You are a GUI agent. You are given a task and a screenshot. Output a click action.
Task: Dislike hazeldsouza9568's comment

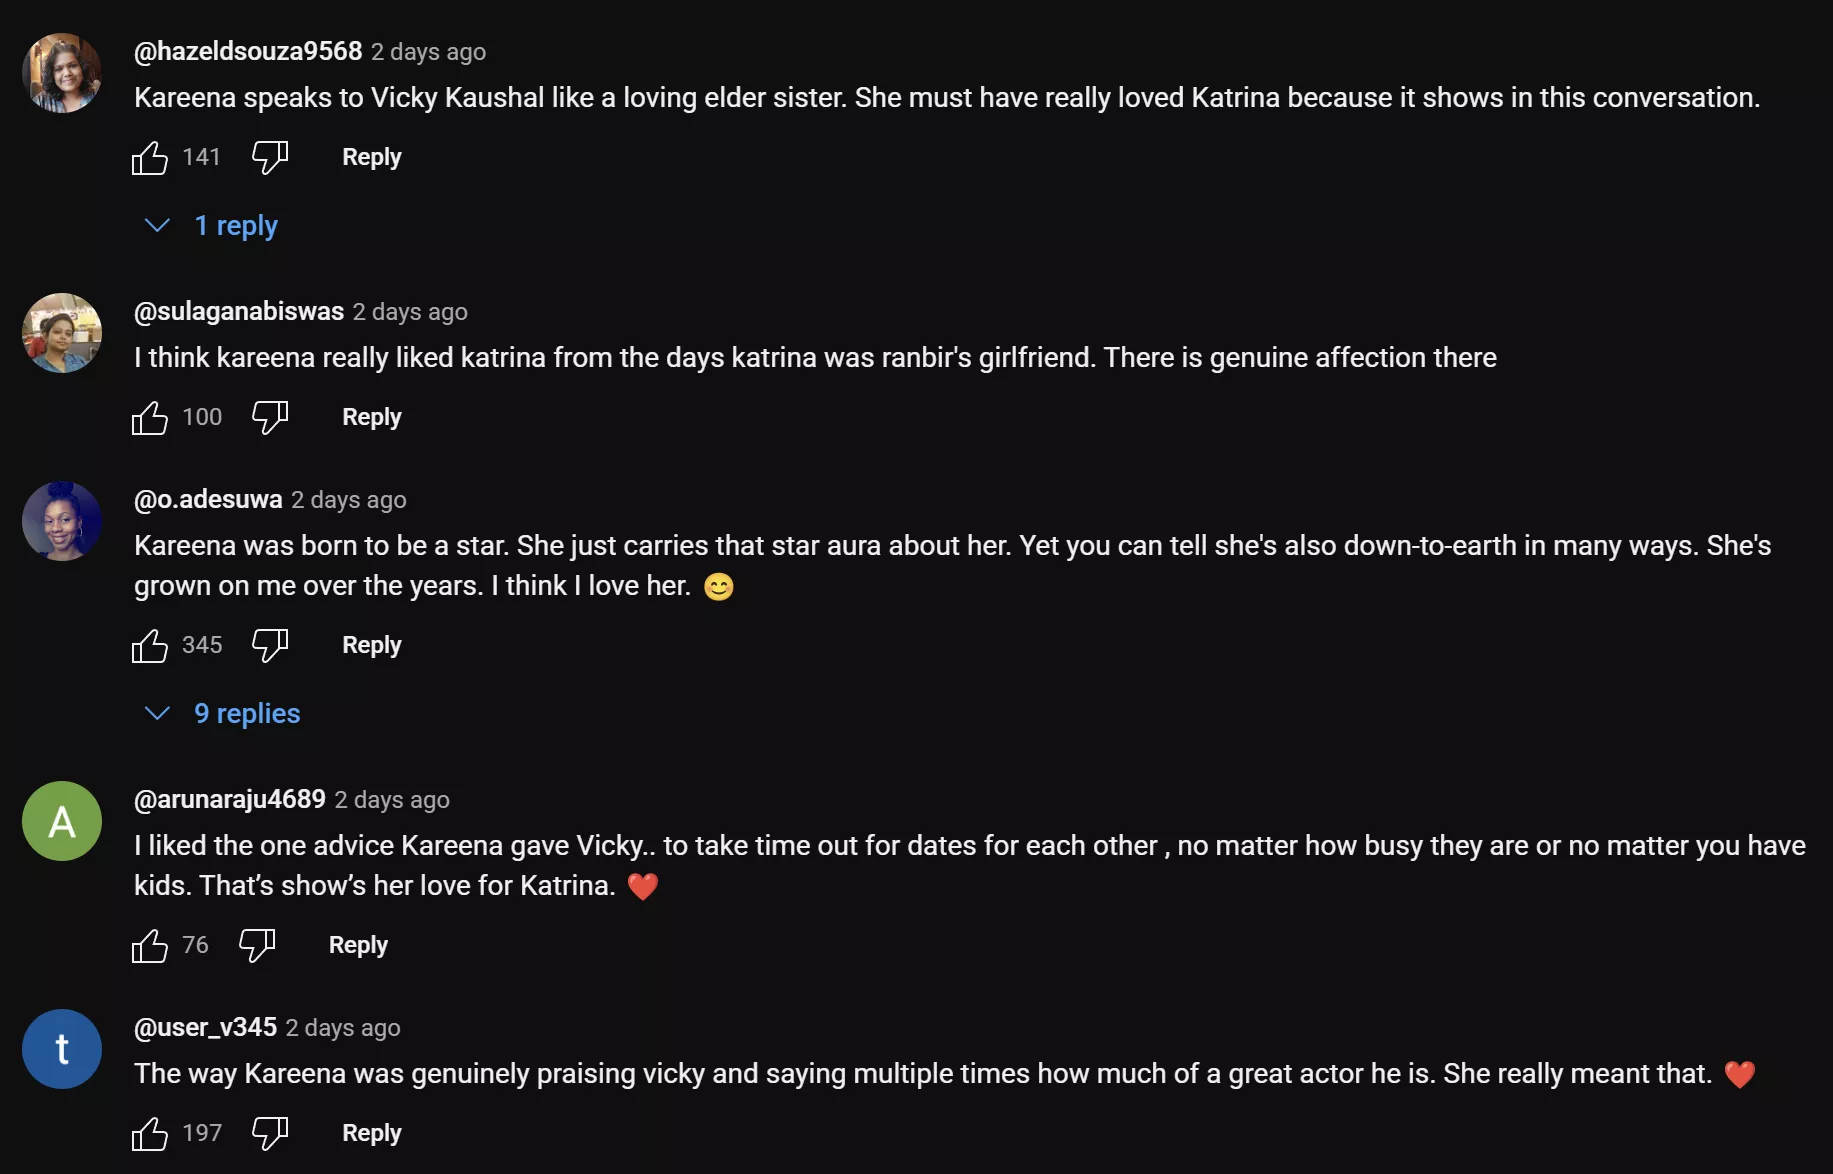268,157
